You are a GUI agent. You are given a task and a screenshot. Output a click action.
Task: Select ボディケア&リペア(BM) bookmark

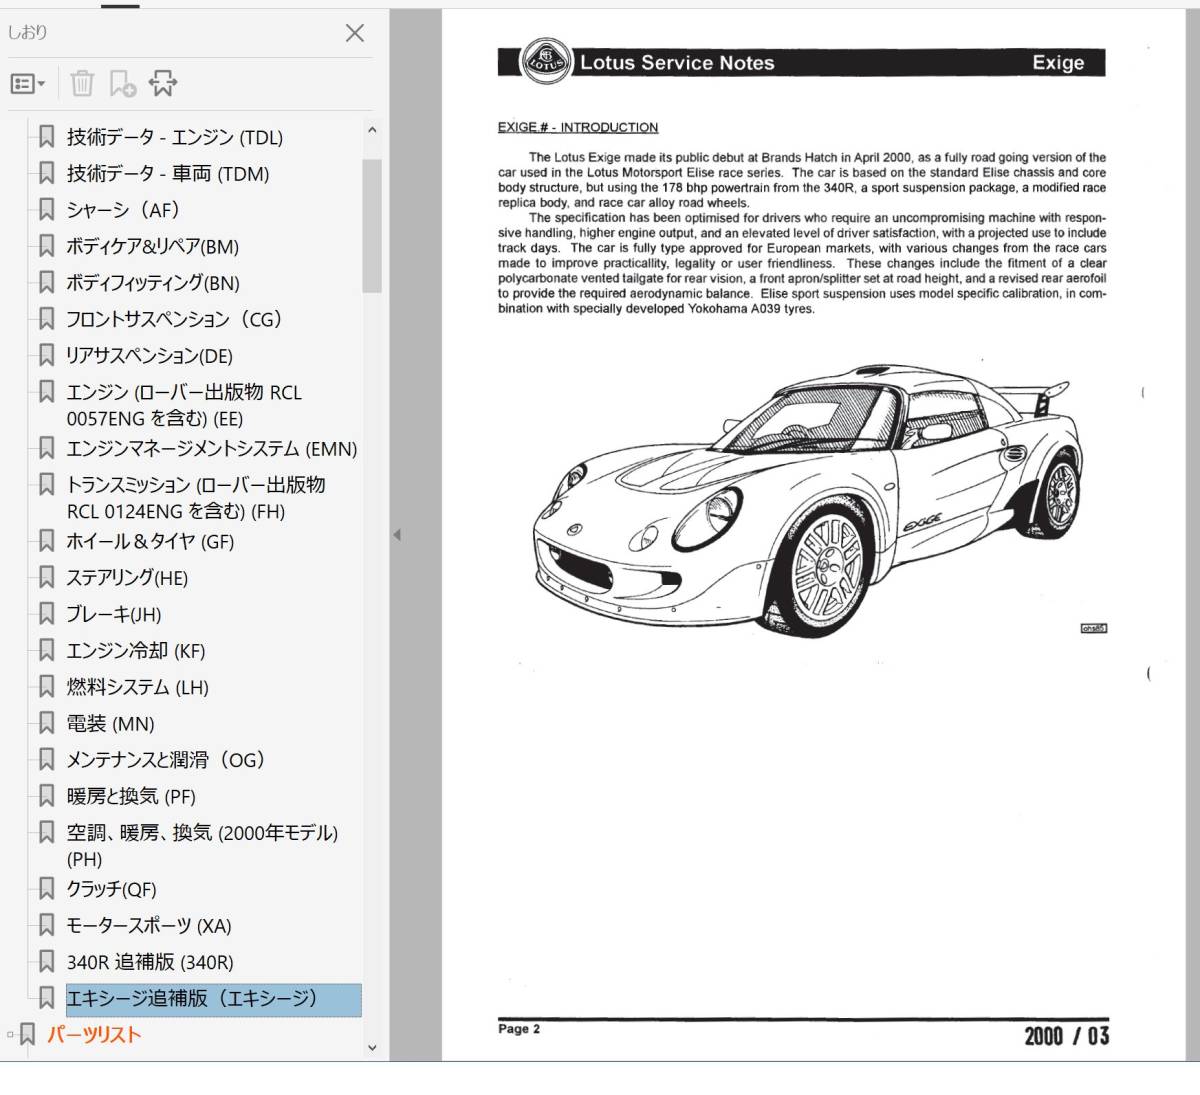(153, 247)
